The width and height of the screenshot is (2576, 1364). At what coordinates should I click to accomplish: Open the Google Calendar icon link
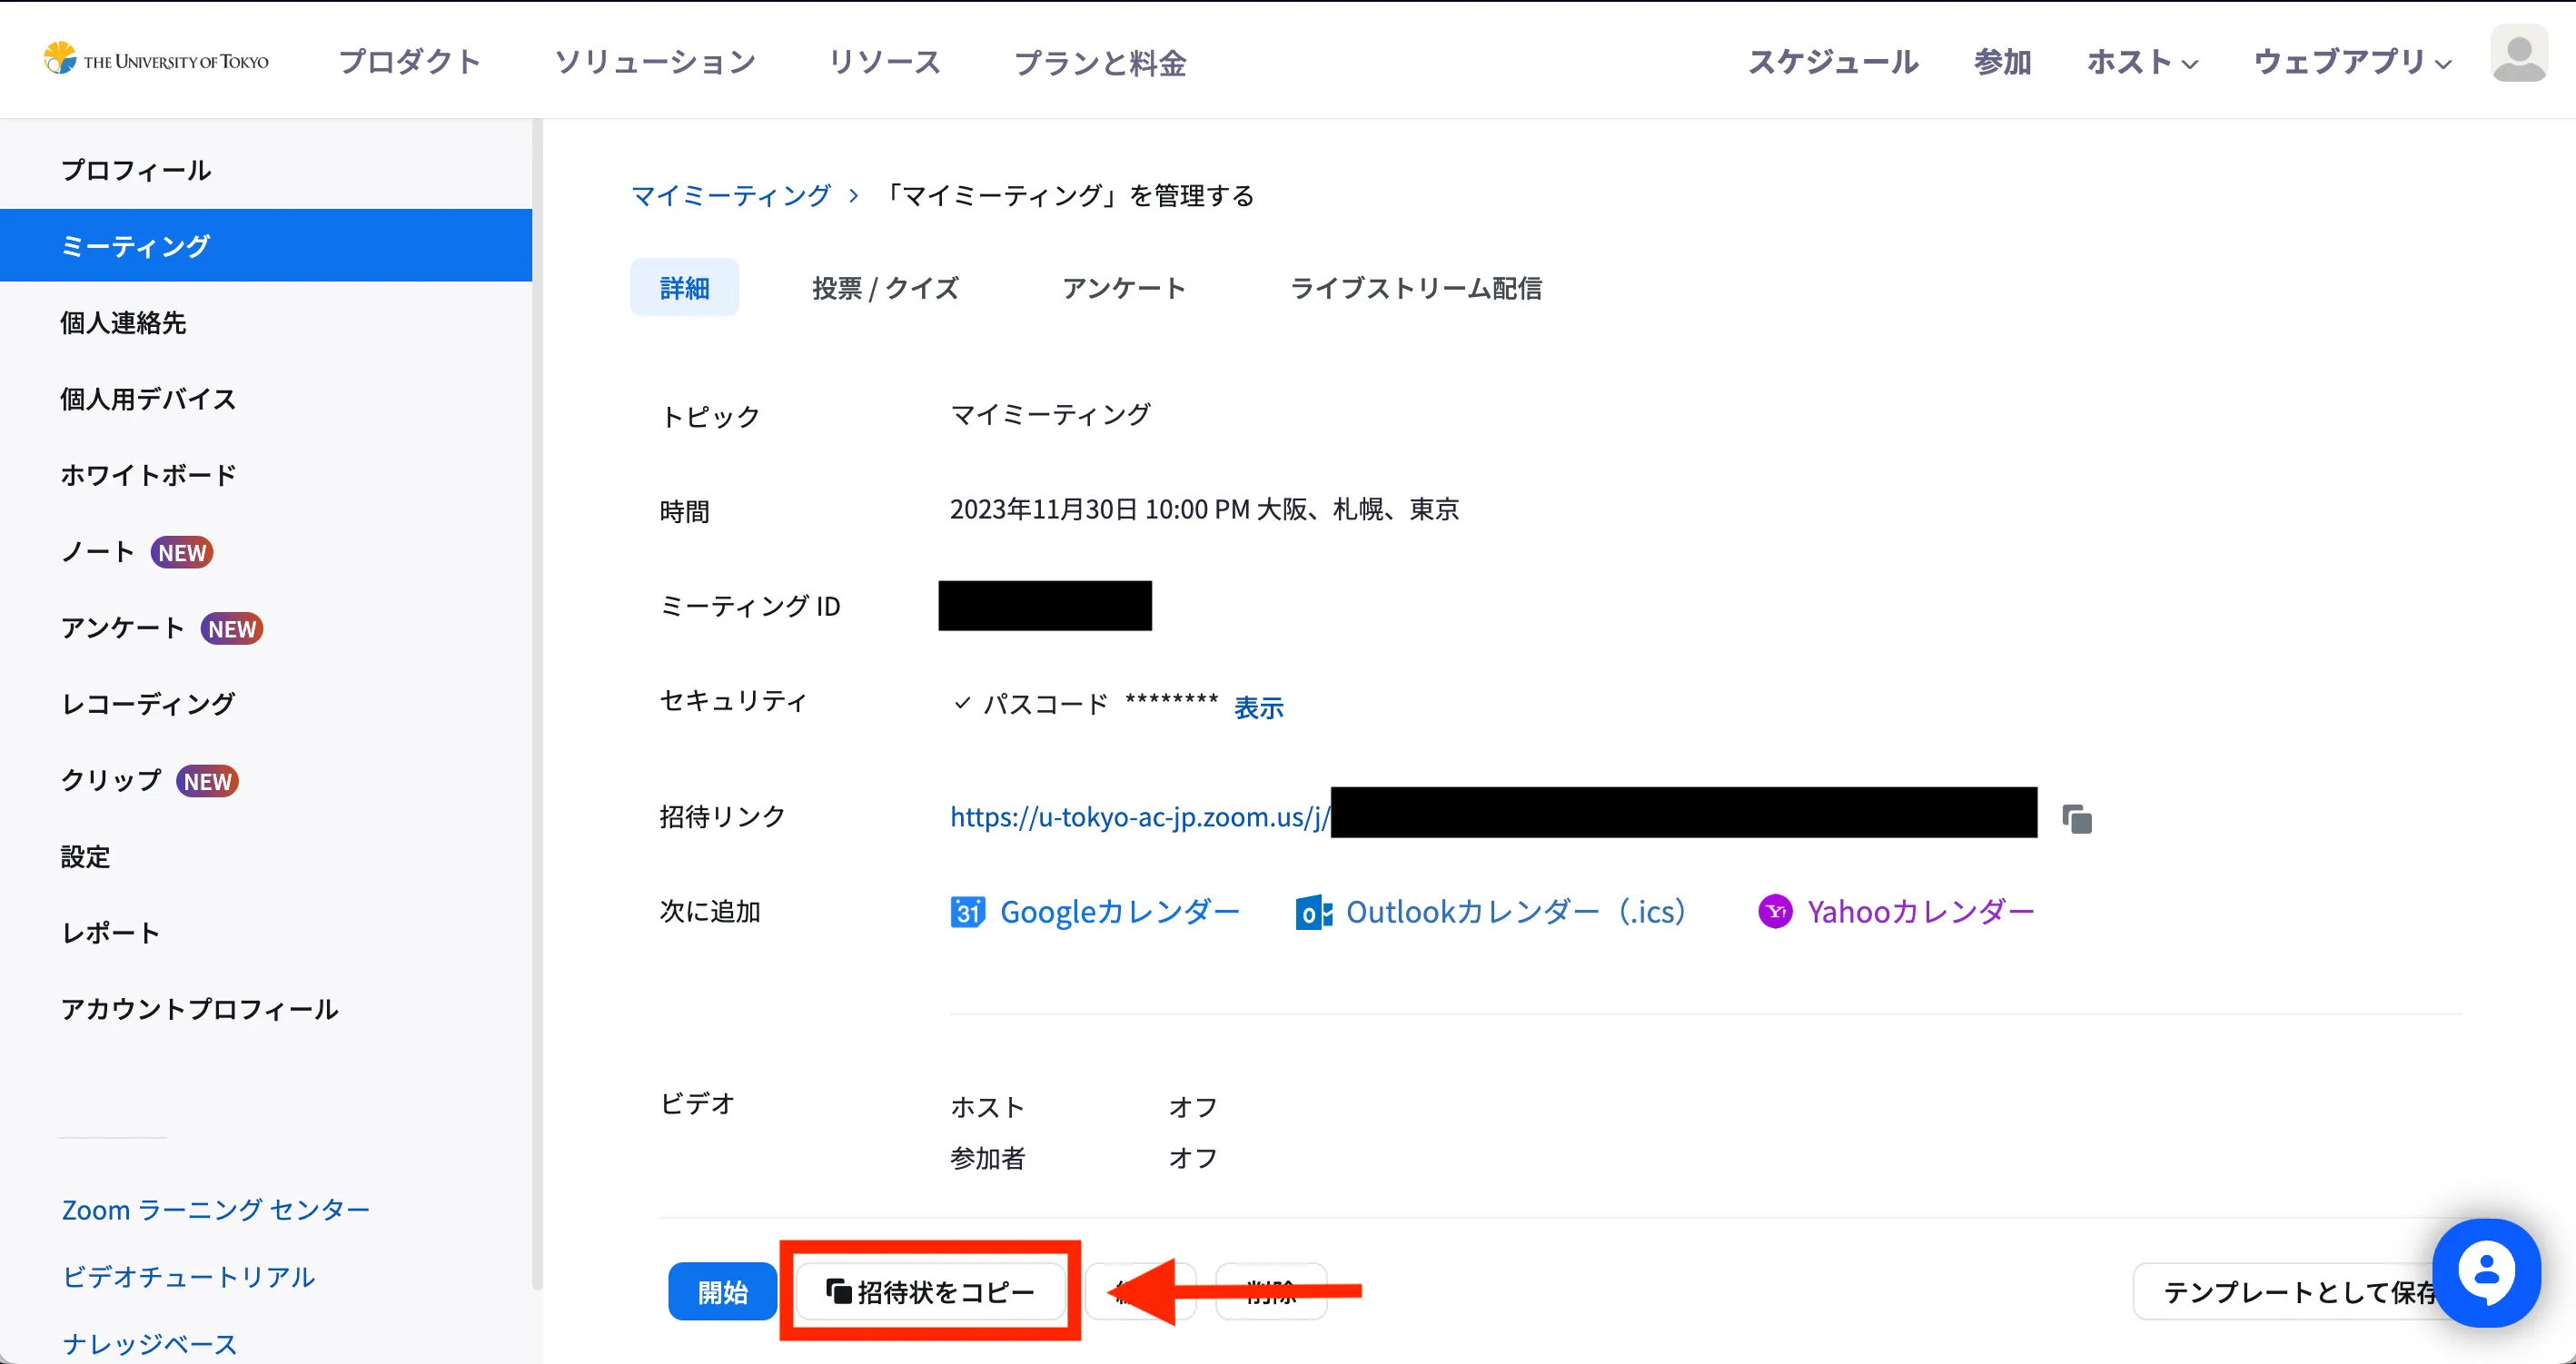(x=967, y=912)
